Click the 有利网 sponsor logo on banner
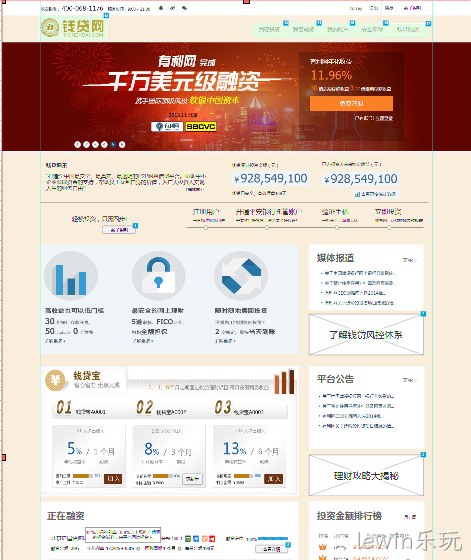The height and width of the screenshot is (560, 471). 167,126
